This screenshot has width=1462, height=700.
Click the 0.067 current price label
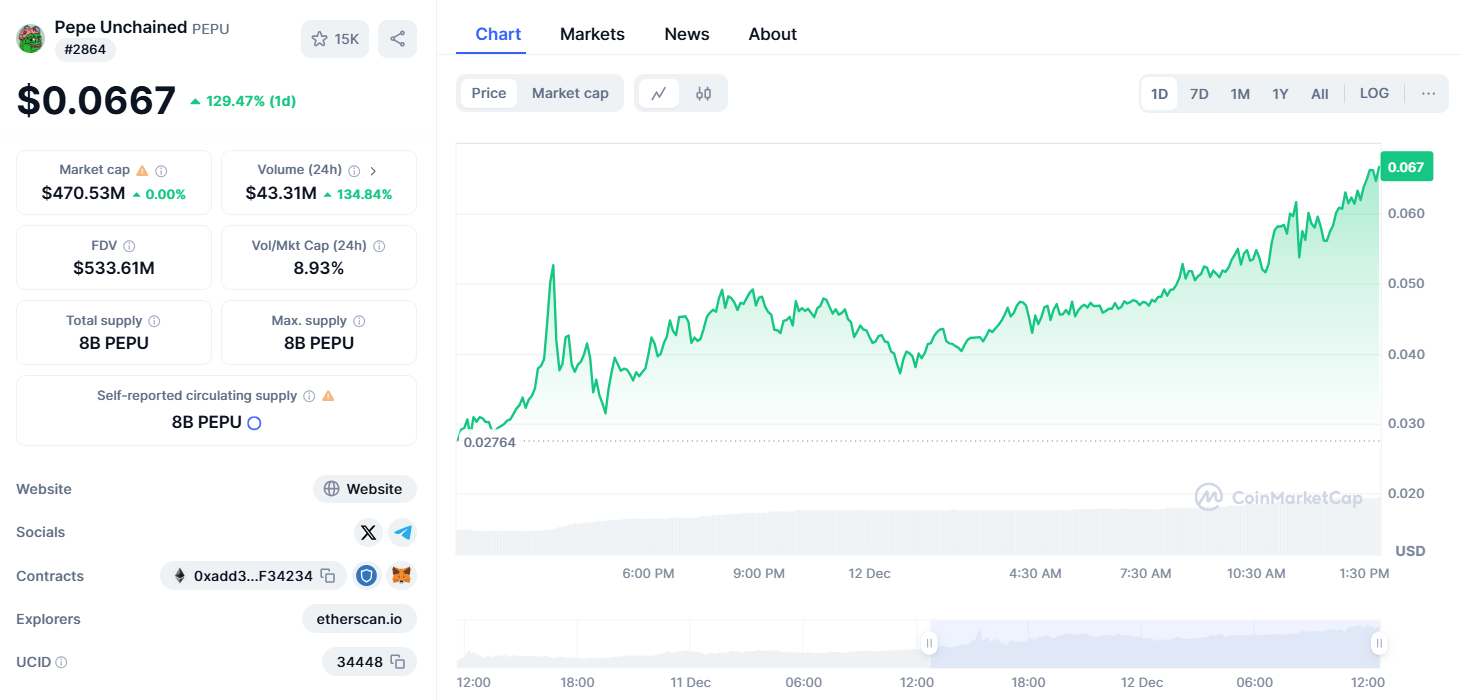1406,167
